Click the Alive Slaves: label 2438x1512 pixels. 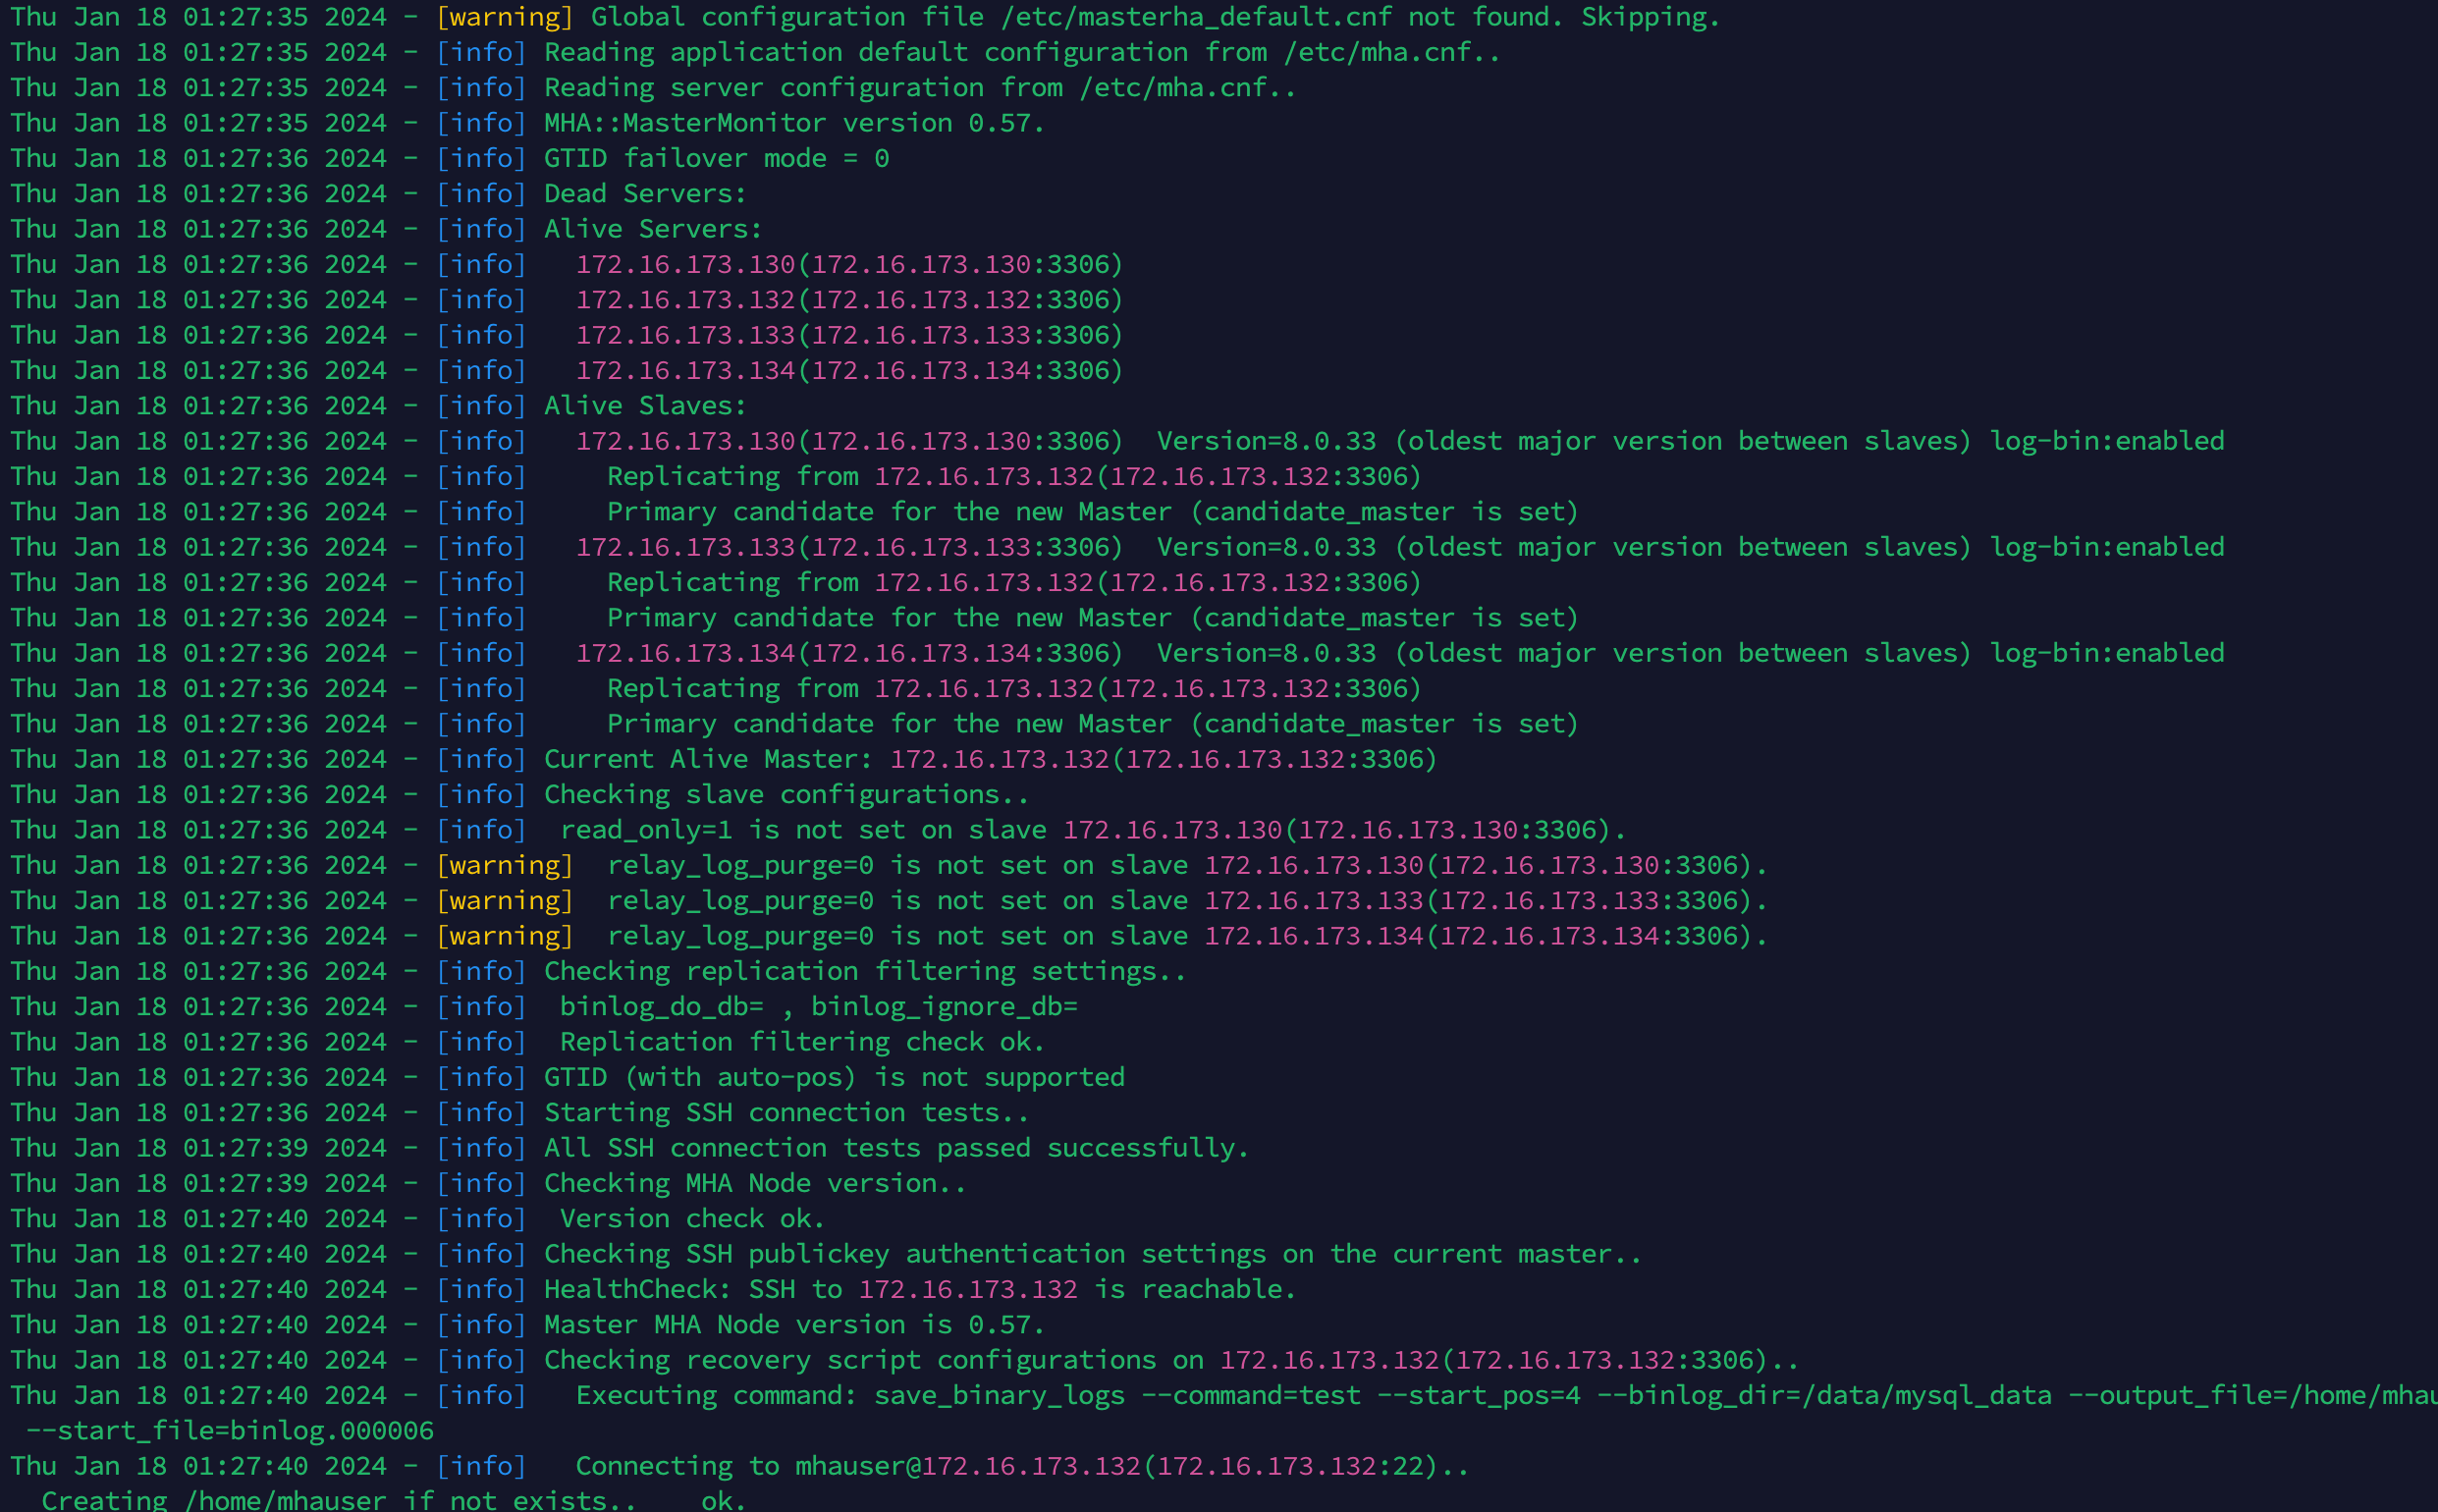(644, 406)
